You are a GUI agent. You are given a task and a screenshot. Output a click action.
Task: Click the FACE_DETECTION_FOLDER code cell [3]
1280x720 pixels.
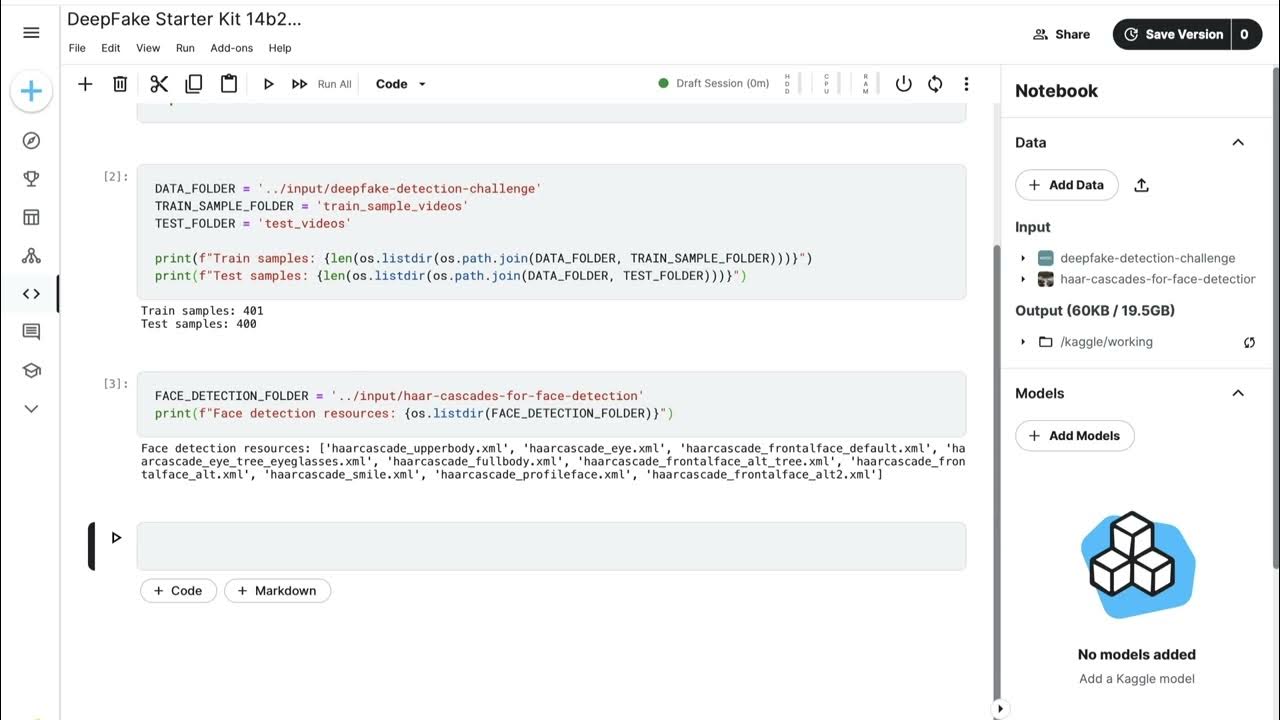[x=551, y=404]
